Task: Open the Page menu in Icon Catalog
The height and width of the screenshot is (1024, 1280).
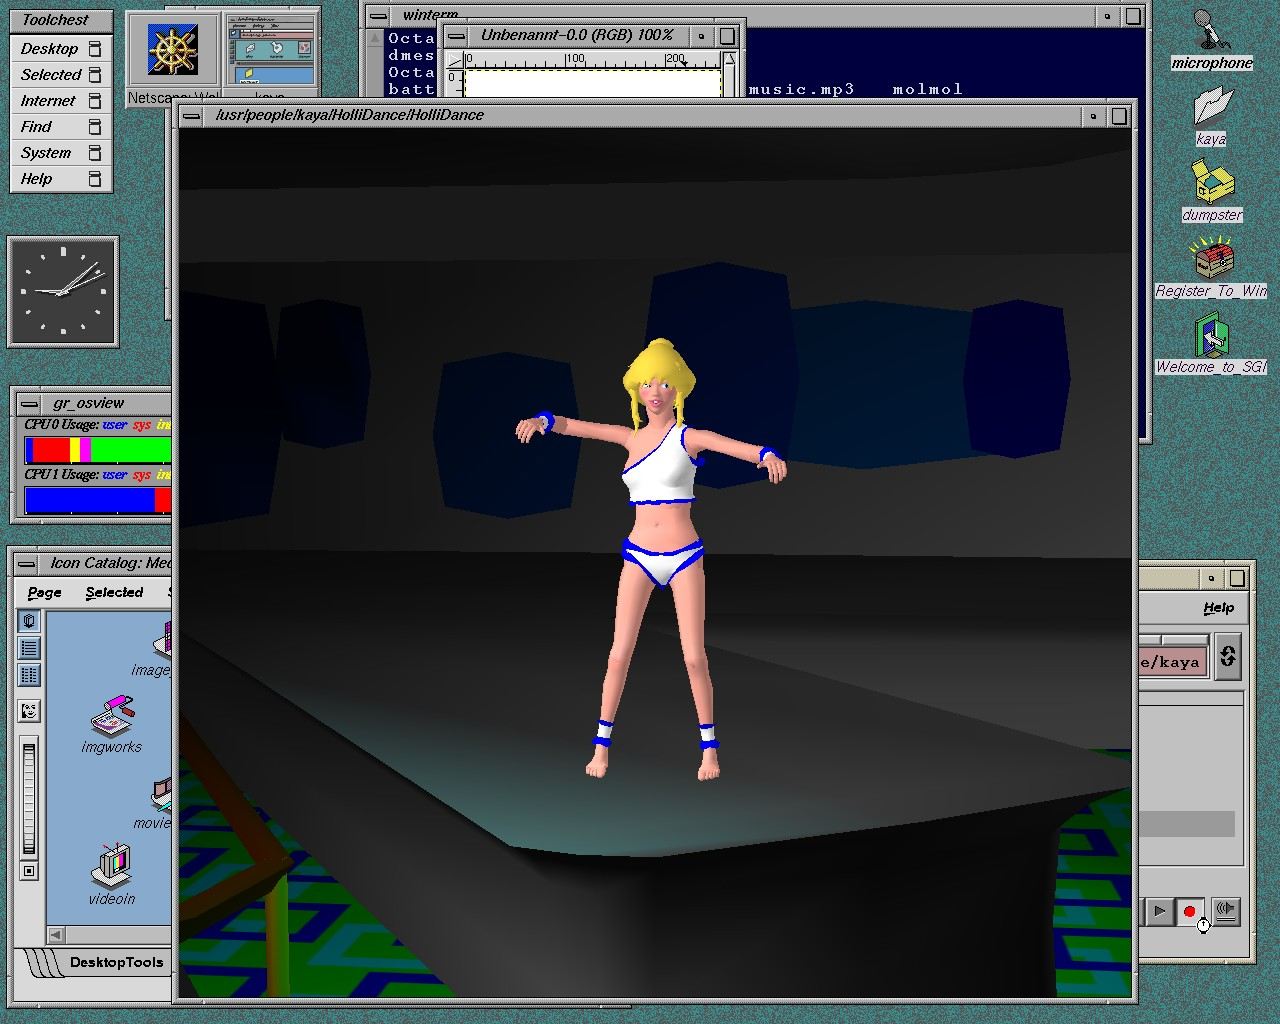Action: (44, 592)
